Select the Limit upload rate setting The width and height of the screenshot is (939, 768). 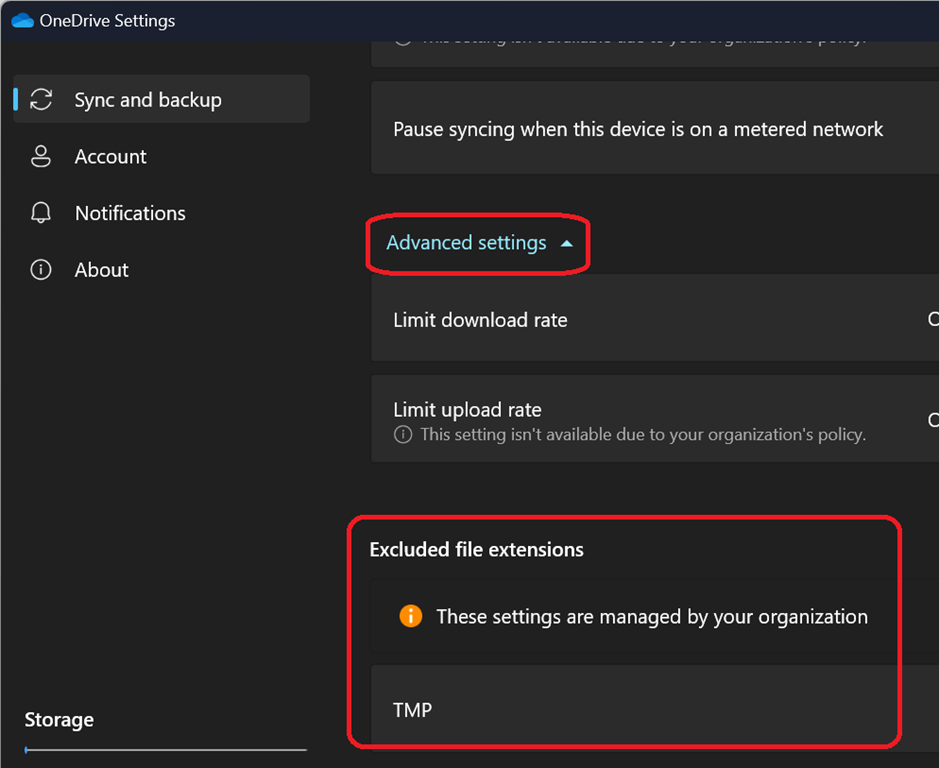[467, 410]
